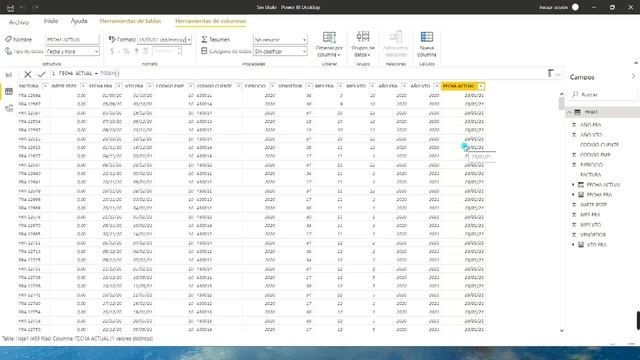Collapse the Hoja1 table in Campos
Viewport: 640px width, 360px height.
(569, 112)
